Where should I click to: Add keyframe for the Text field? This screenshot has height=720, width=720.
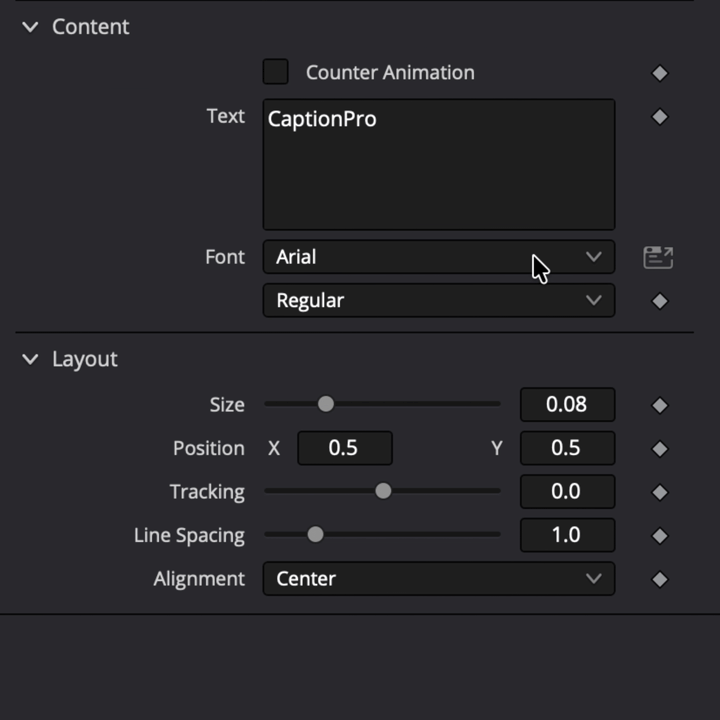point(660,117)
